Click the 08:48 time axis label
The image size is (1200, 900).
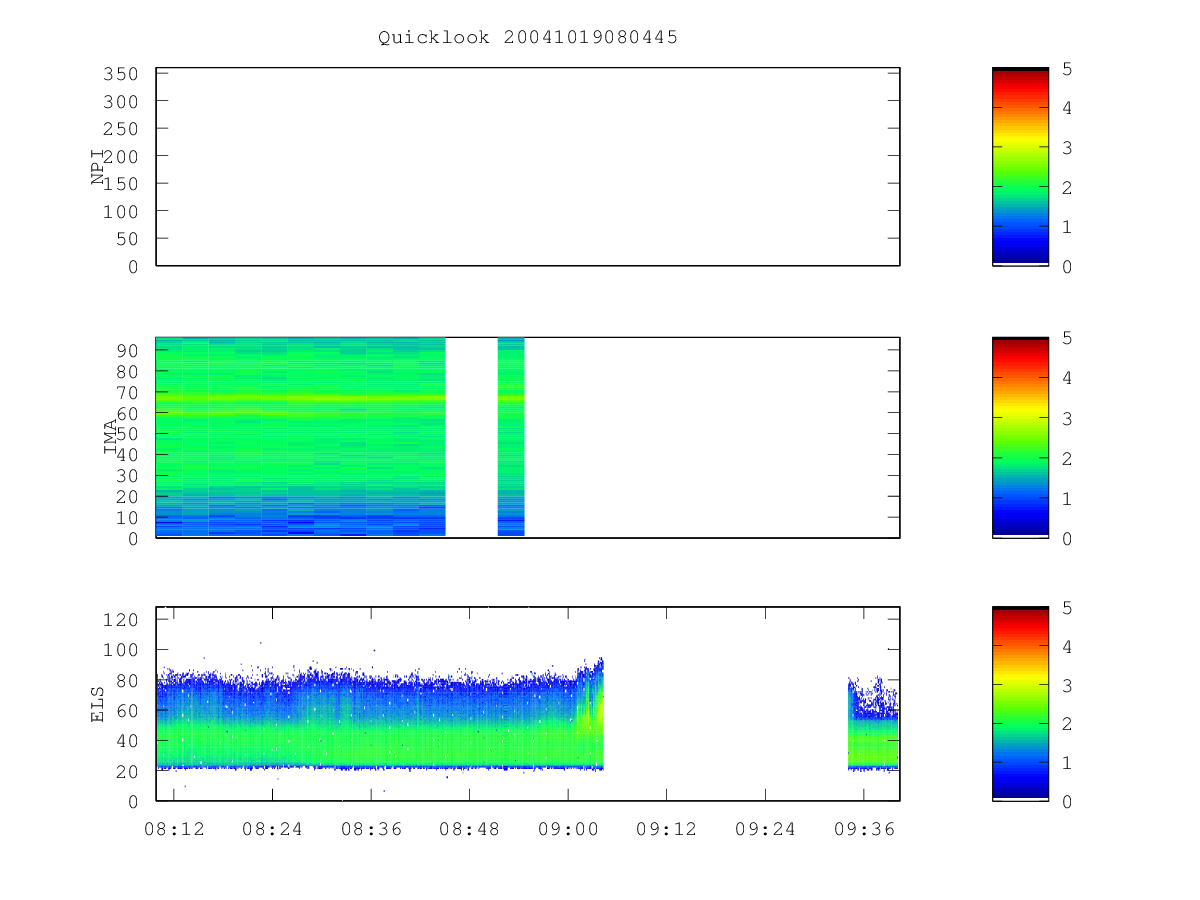pos(470,828)
